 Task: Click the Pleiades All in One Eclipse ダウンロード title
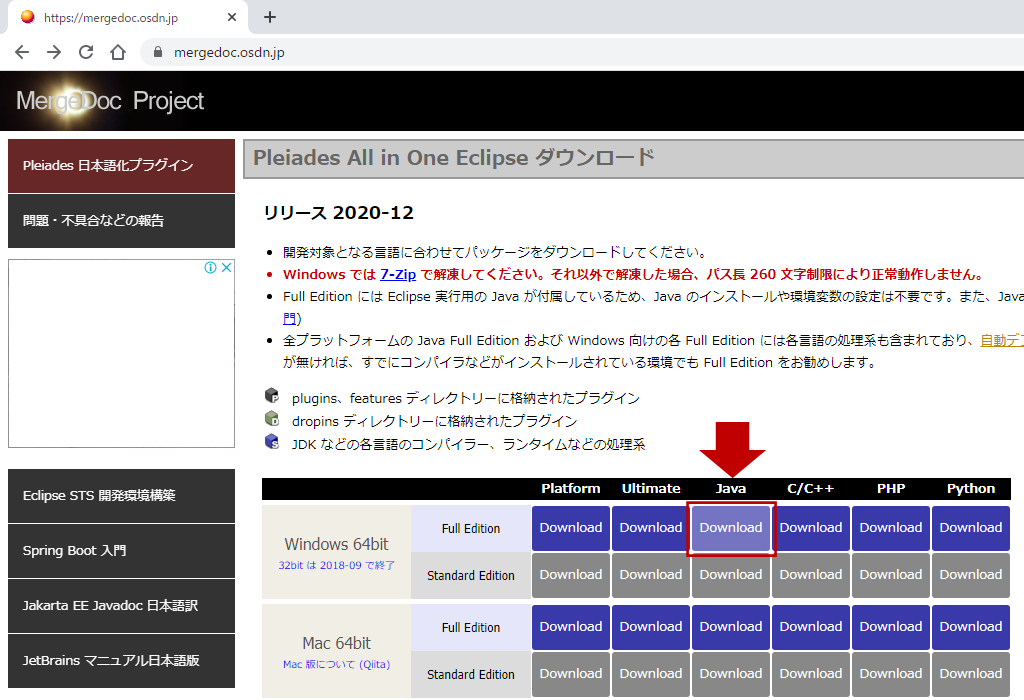pos(454,158)
